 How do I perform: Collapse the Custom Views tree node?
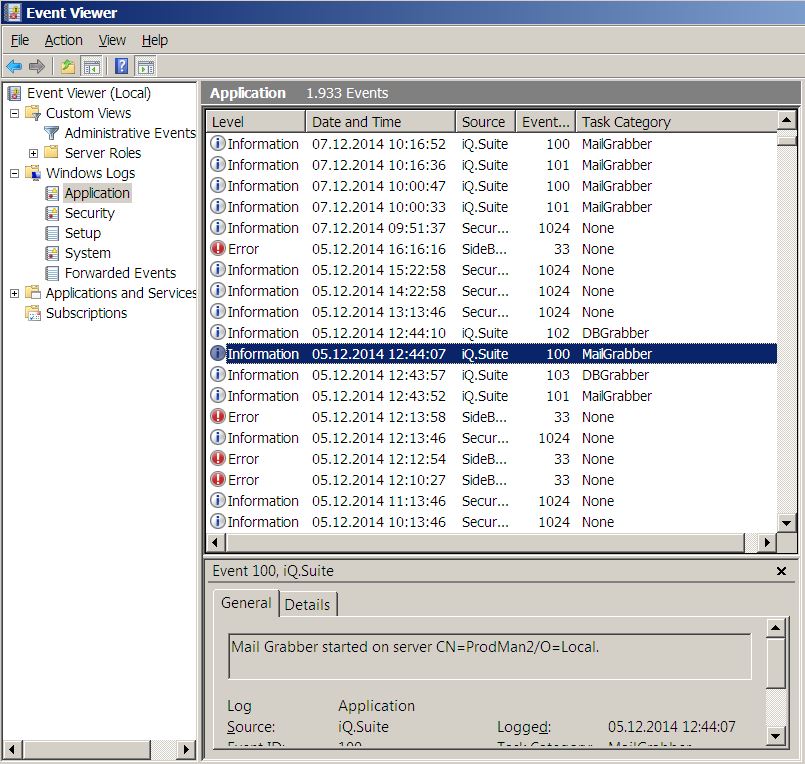click(15, 113)
